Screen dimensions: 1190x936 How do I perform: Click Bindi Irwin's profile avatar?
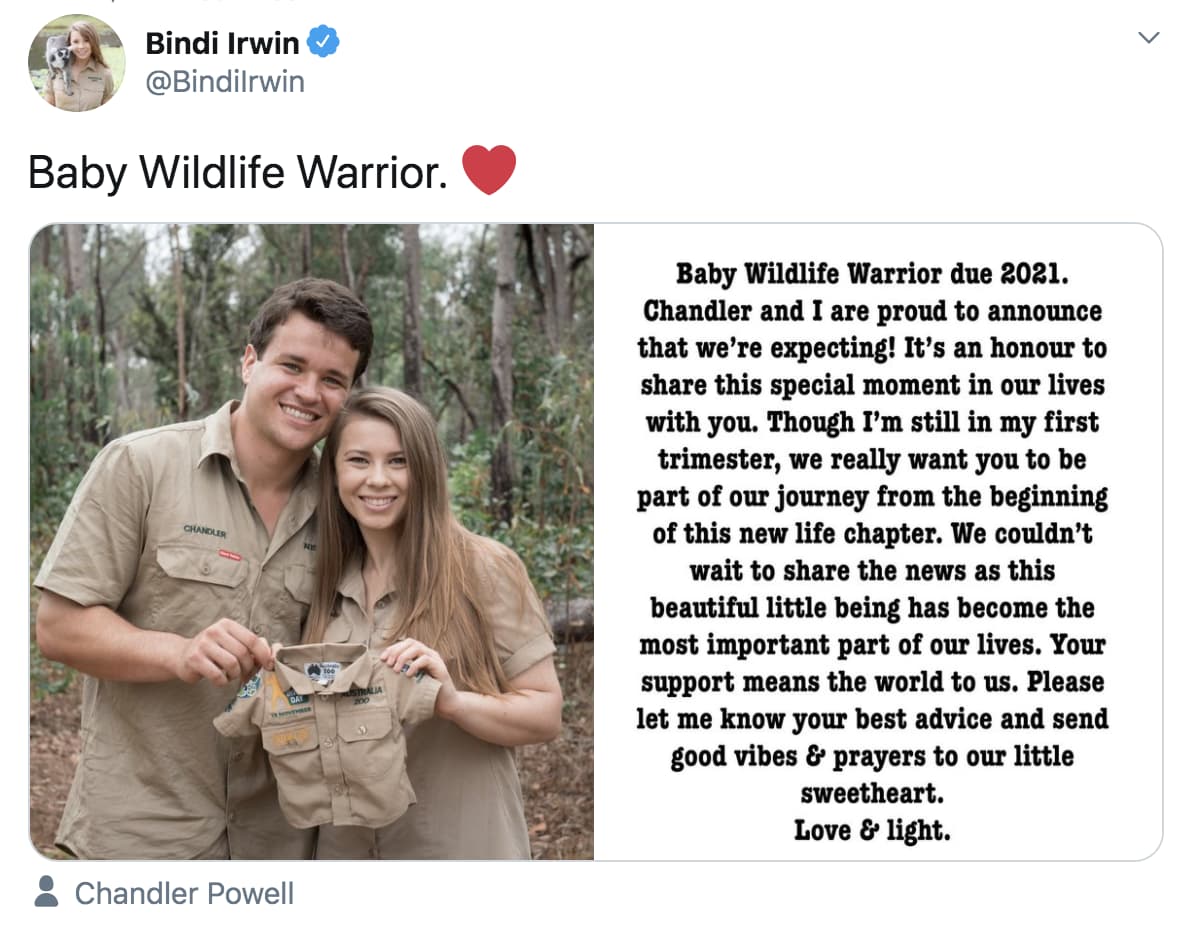pyautogui.click(x=76, y=63)
